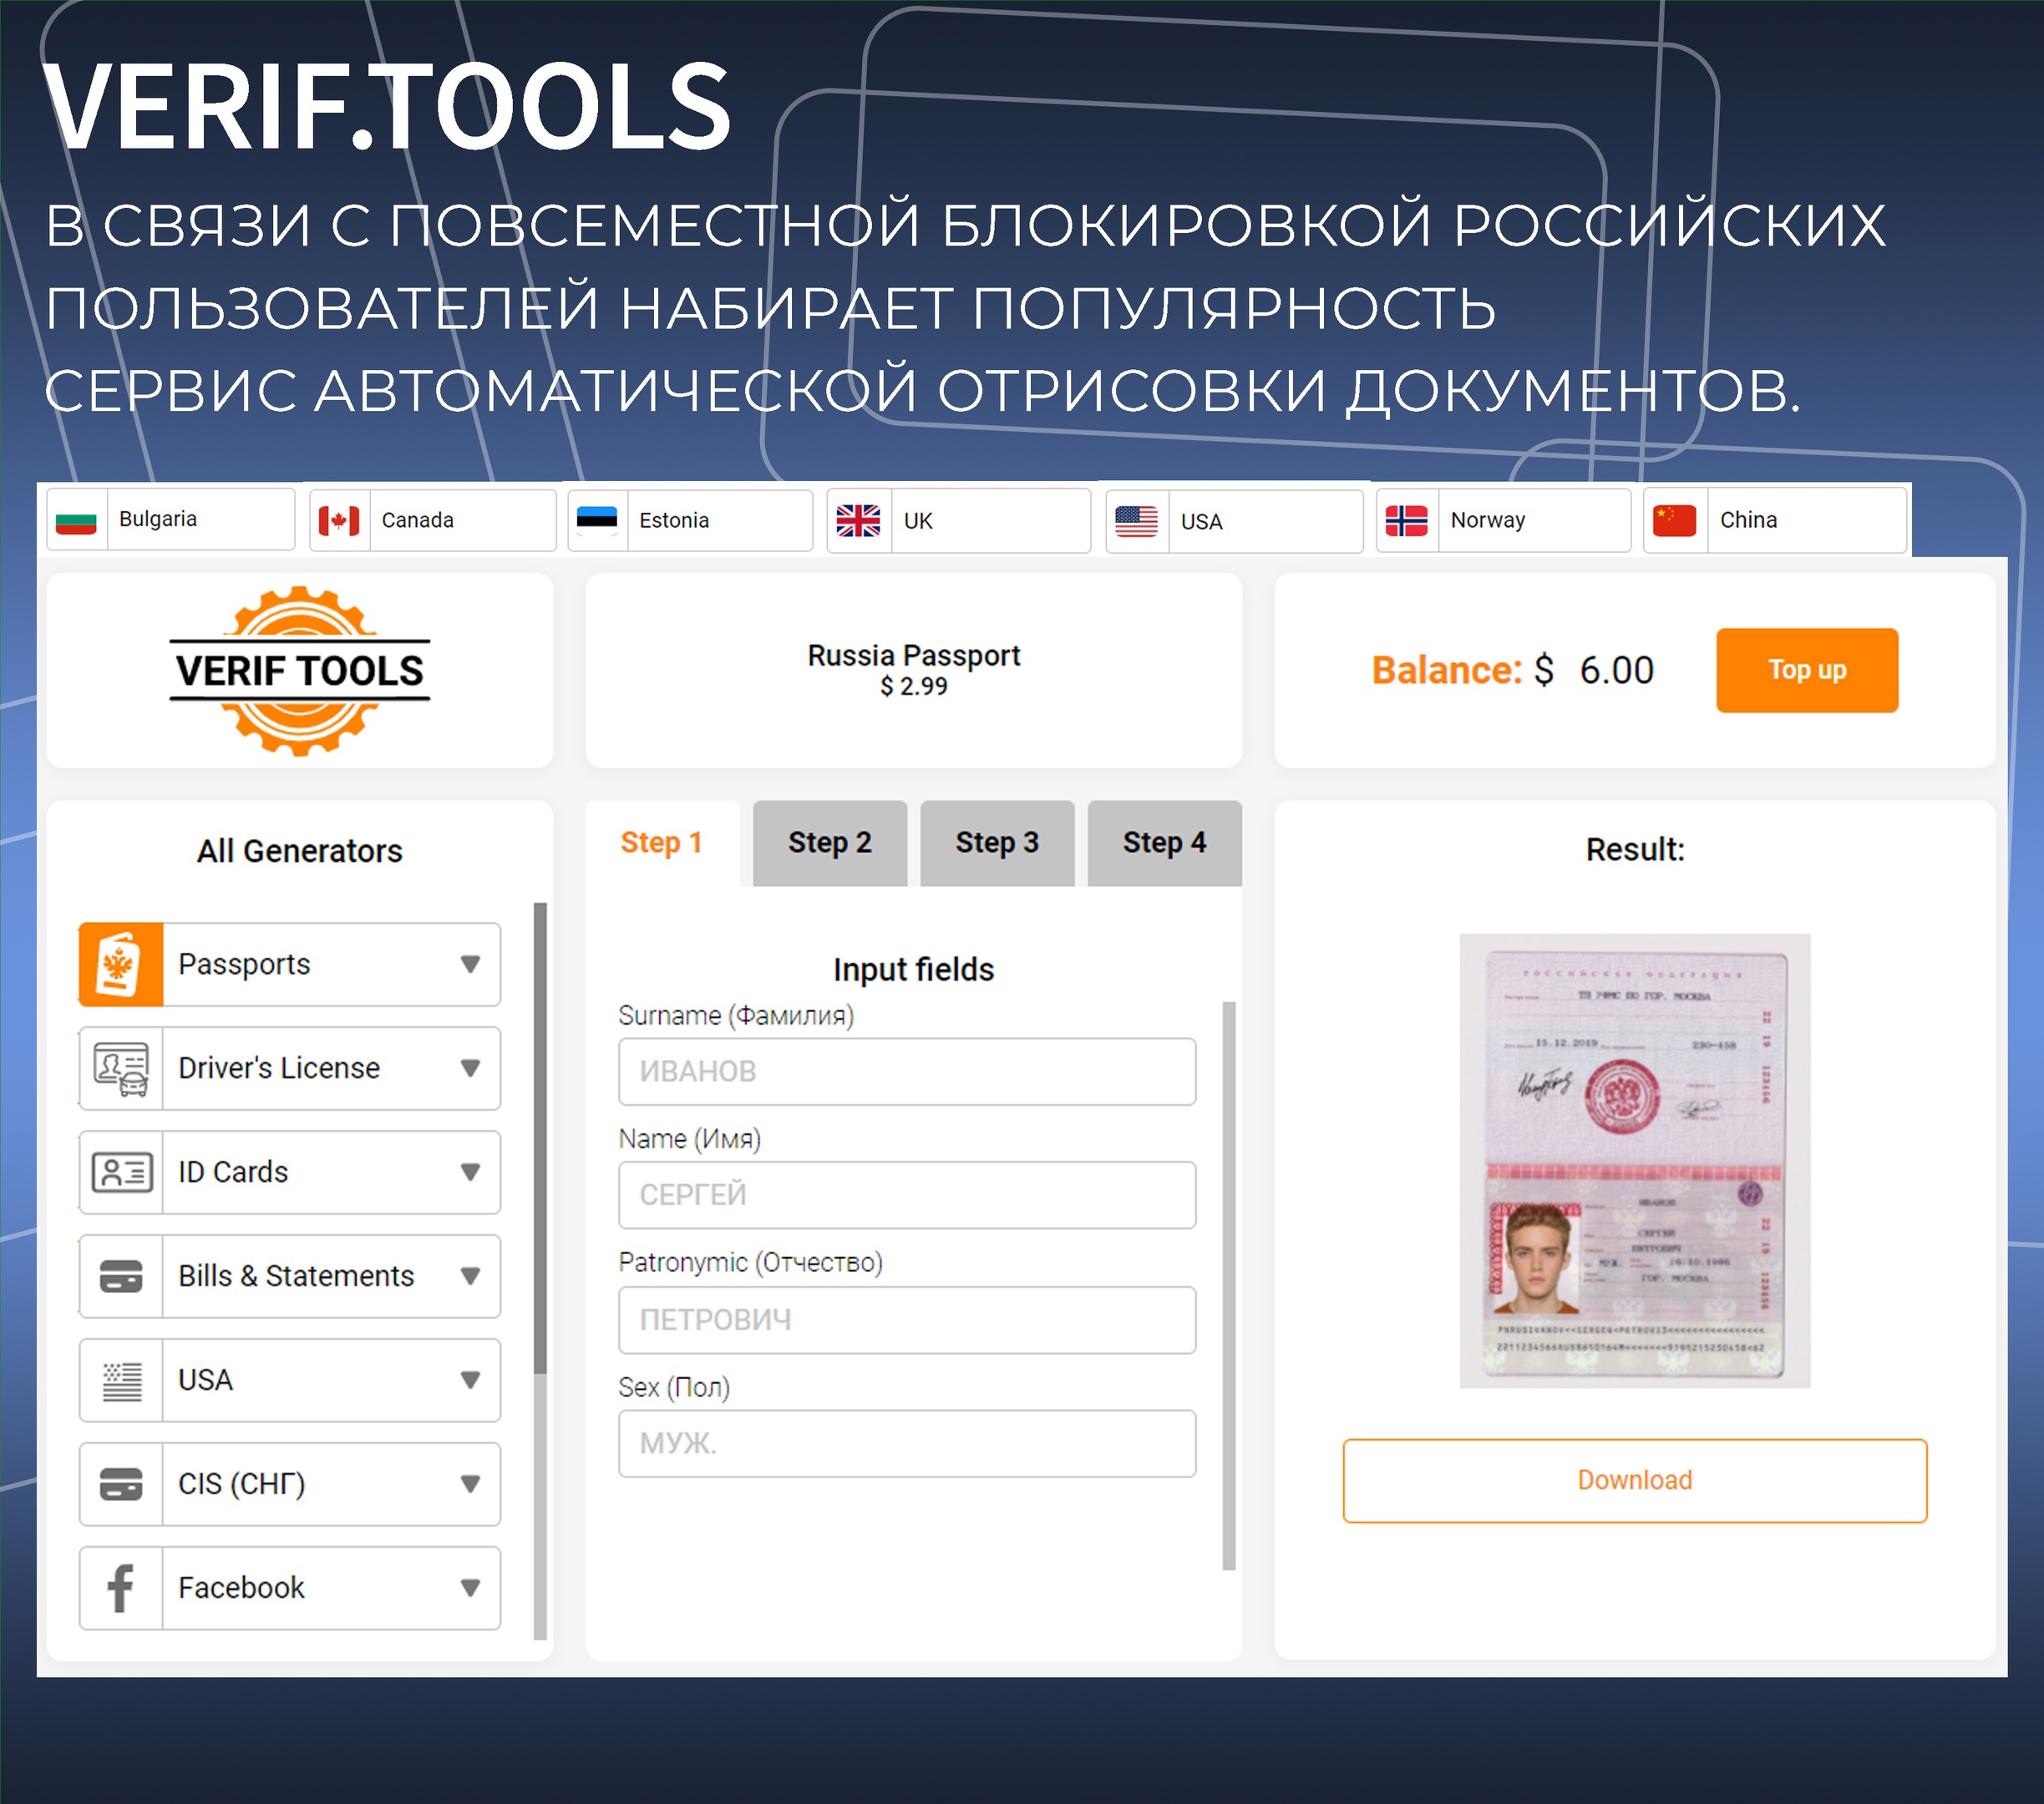This screenshot has width=2044, height=1804.
Task: Expand the USA generator dropdown arrow
Action: point(470,1381)
